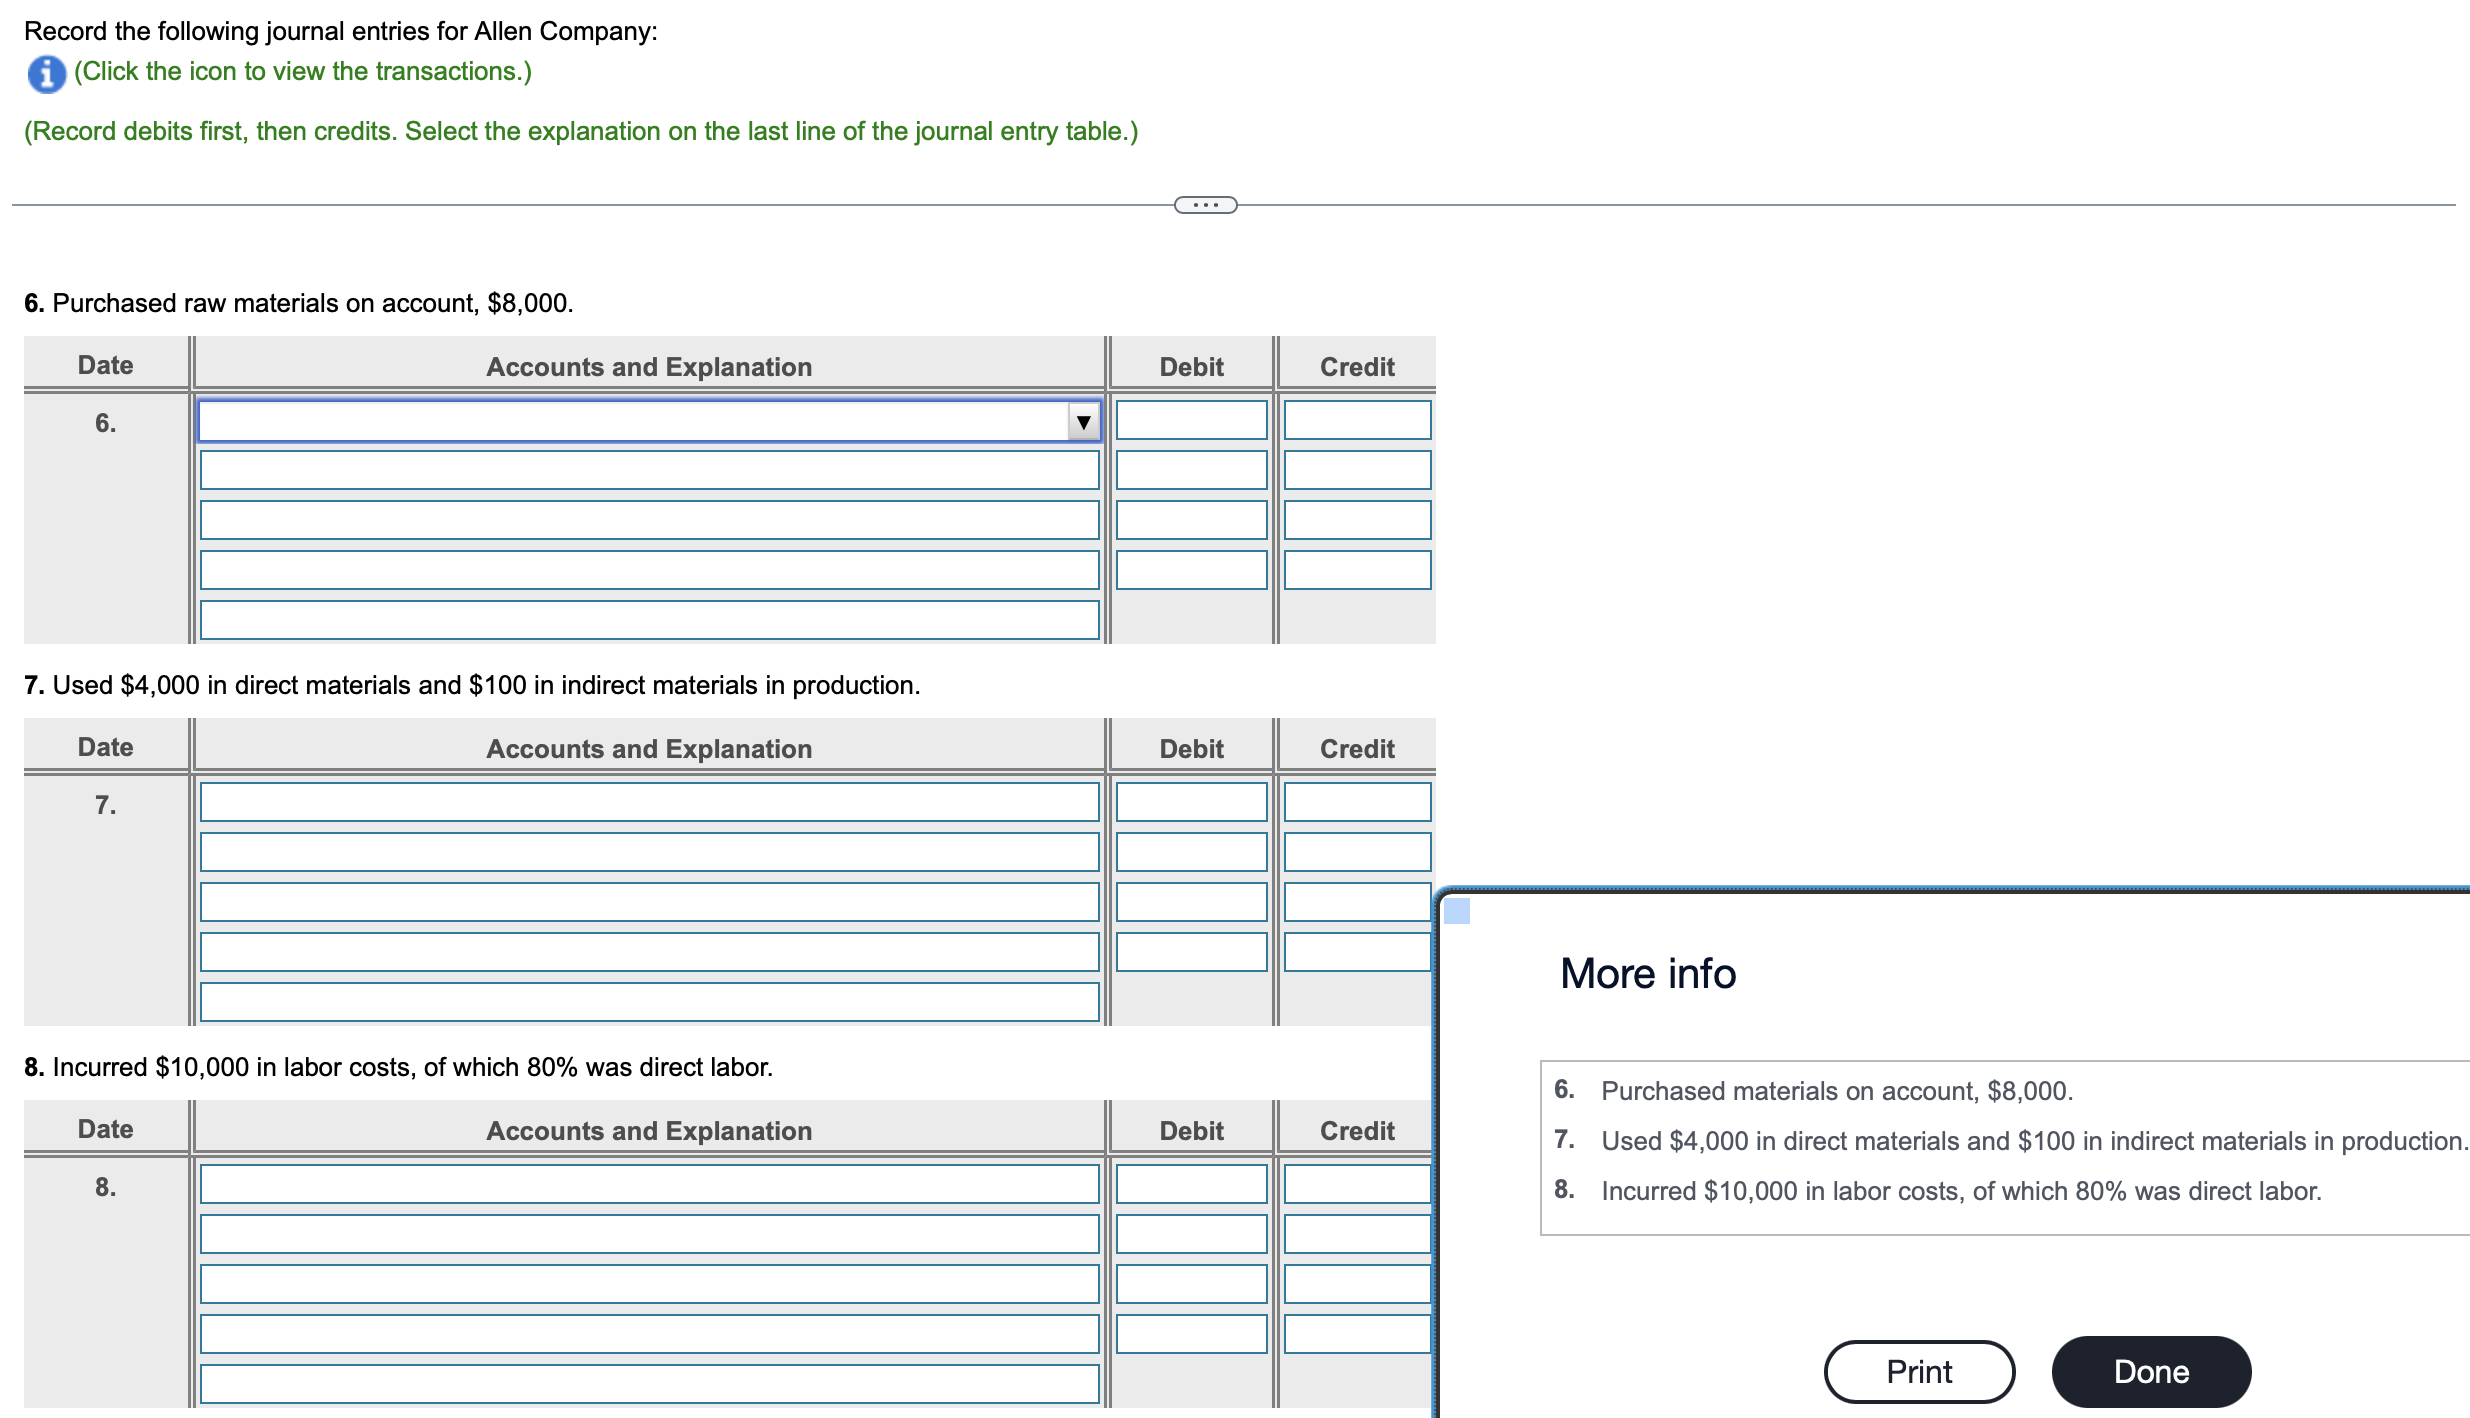Click the third account line in entry 8
Screen dimensions: 2470x1418
click(x=649, y=1284)
